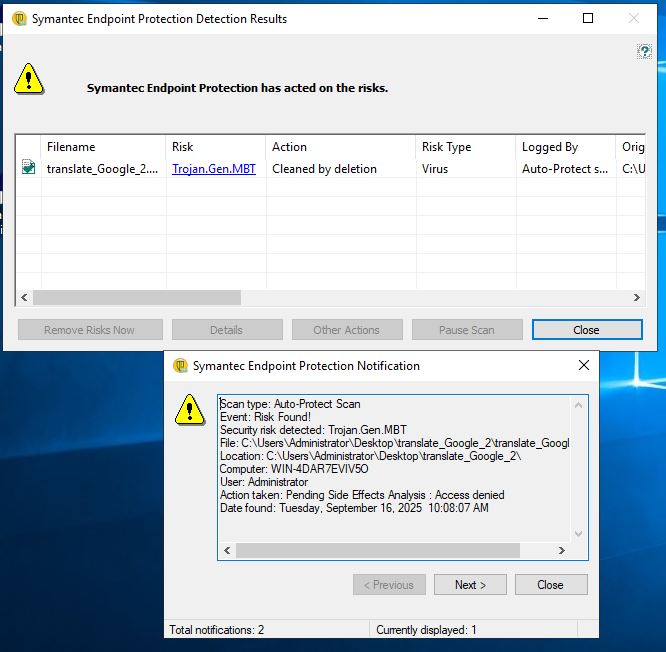The height and width of the screenshot is (652, 666).
Task: Sort by the Action column header
Action: [341, 147]
